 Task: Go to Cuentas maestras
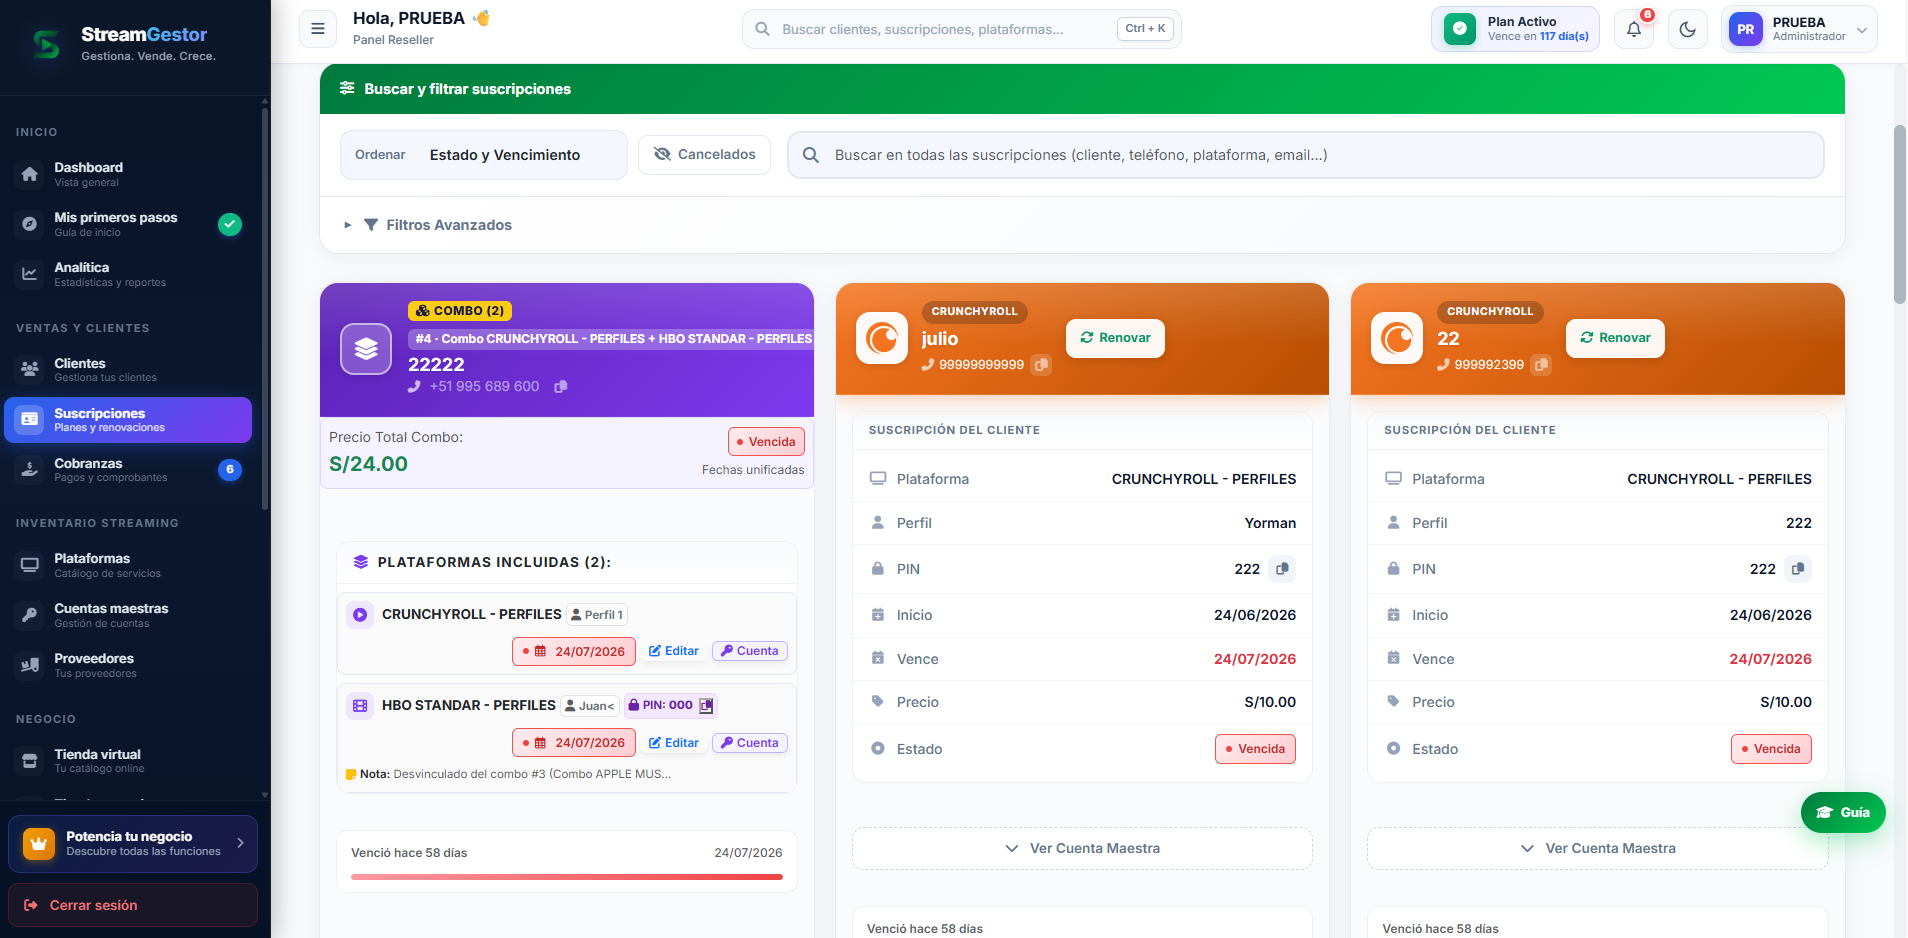128,615
